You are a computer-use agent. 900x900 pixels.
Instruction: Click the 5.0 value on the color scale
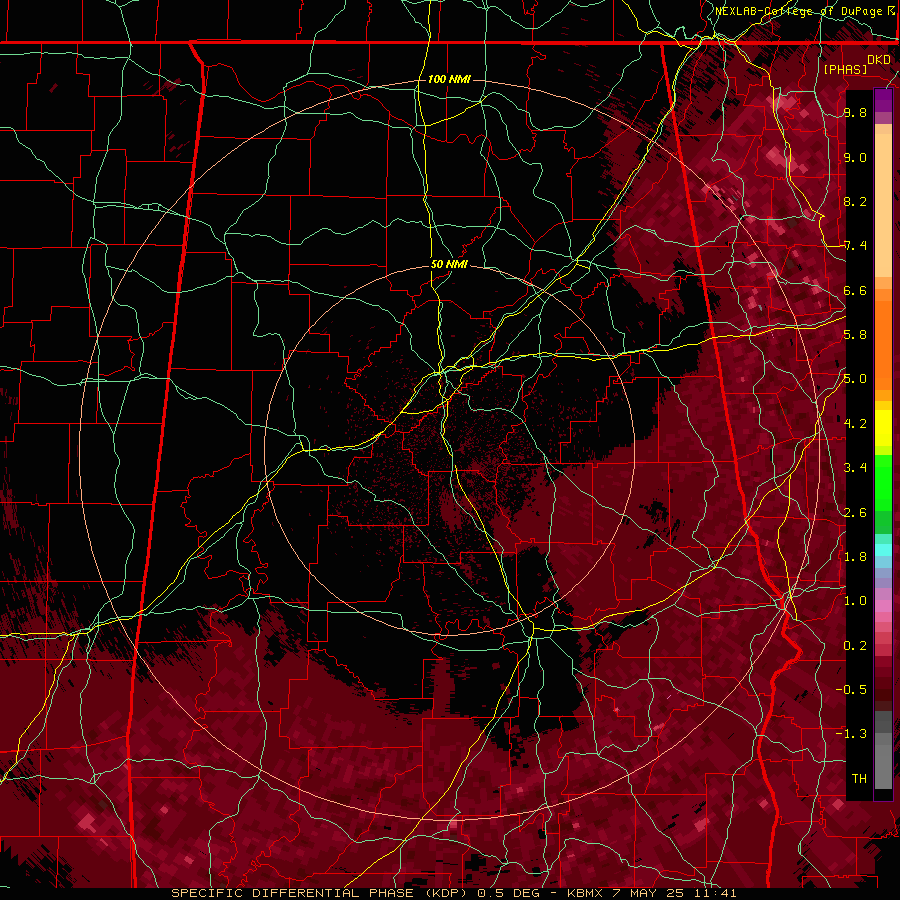(855, 379)
